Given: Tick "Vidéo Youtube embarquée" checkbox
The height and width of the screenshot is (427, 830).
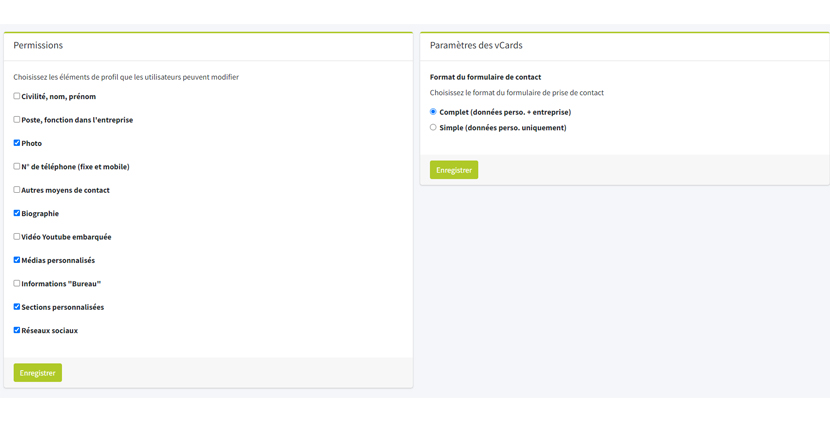Looking at the screenshot, I should pyautogui.click(x=17, y=237).
